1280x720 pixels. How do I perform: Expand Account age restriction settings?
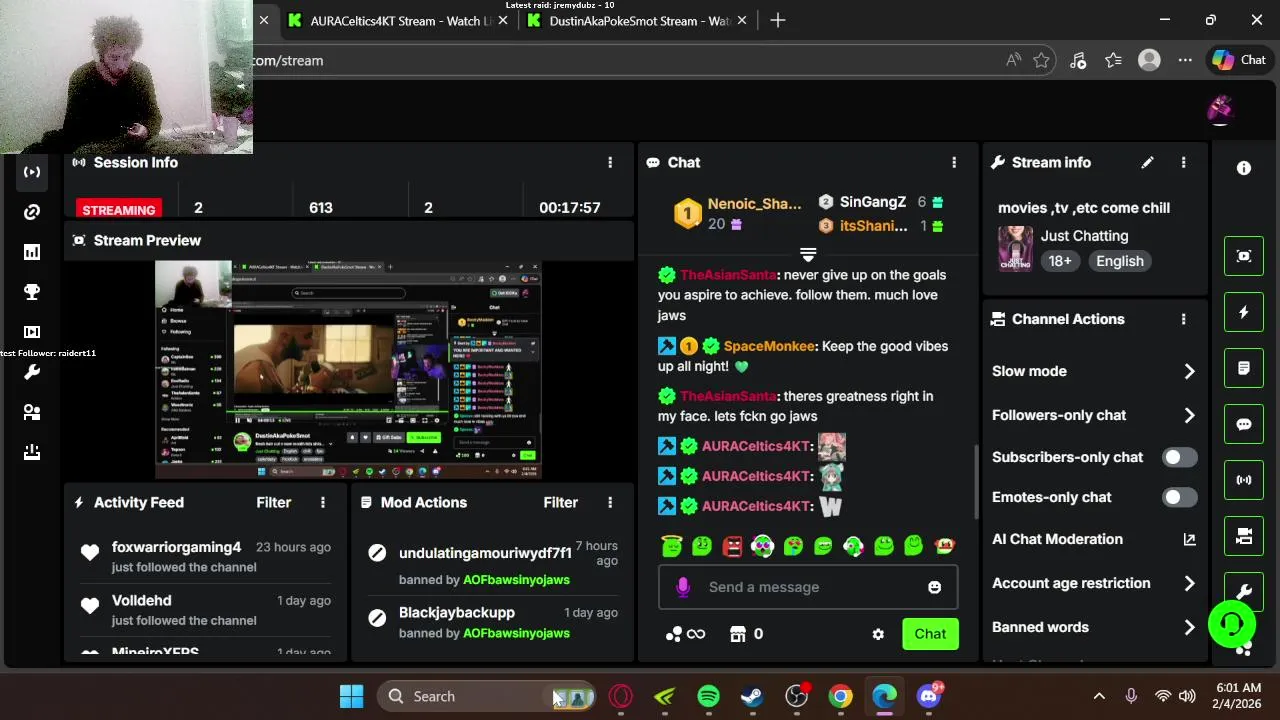click(1189, 583)
